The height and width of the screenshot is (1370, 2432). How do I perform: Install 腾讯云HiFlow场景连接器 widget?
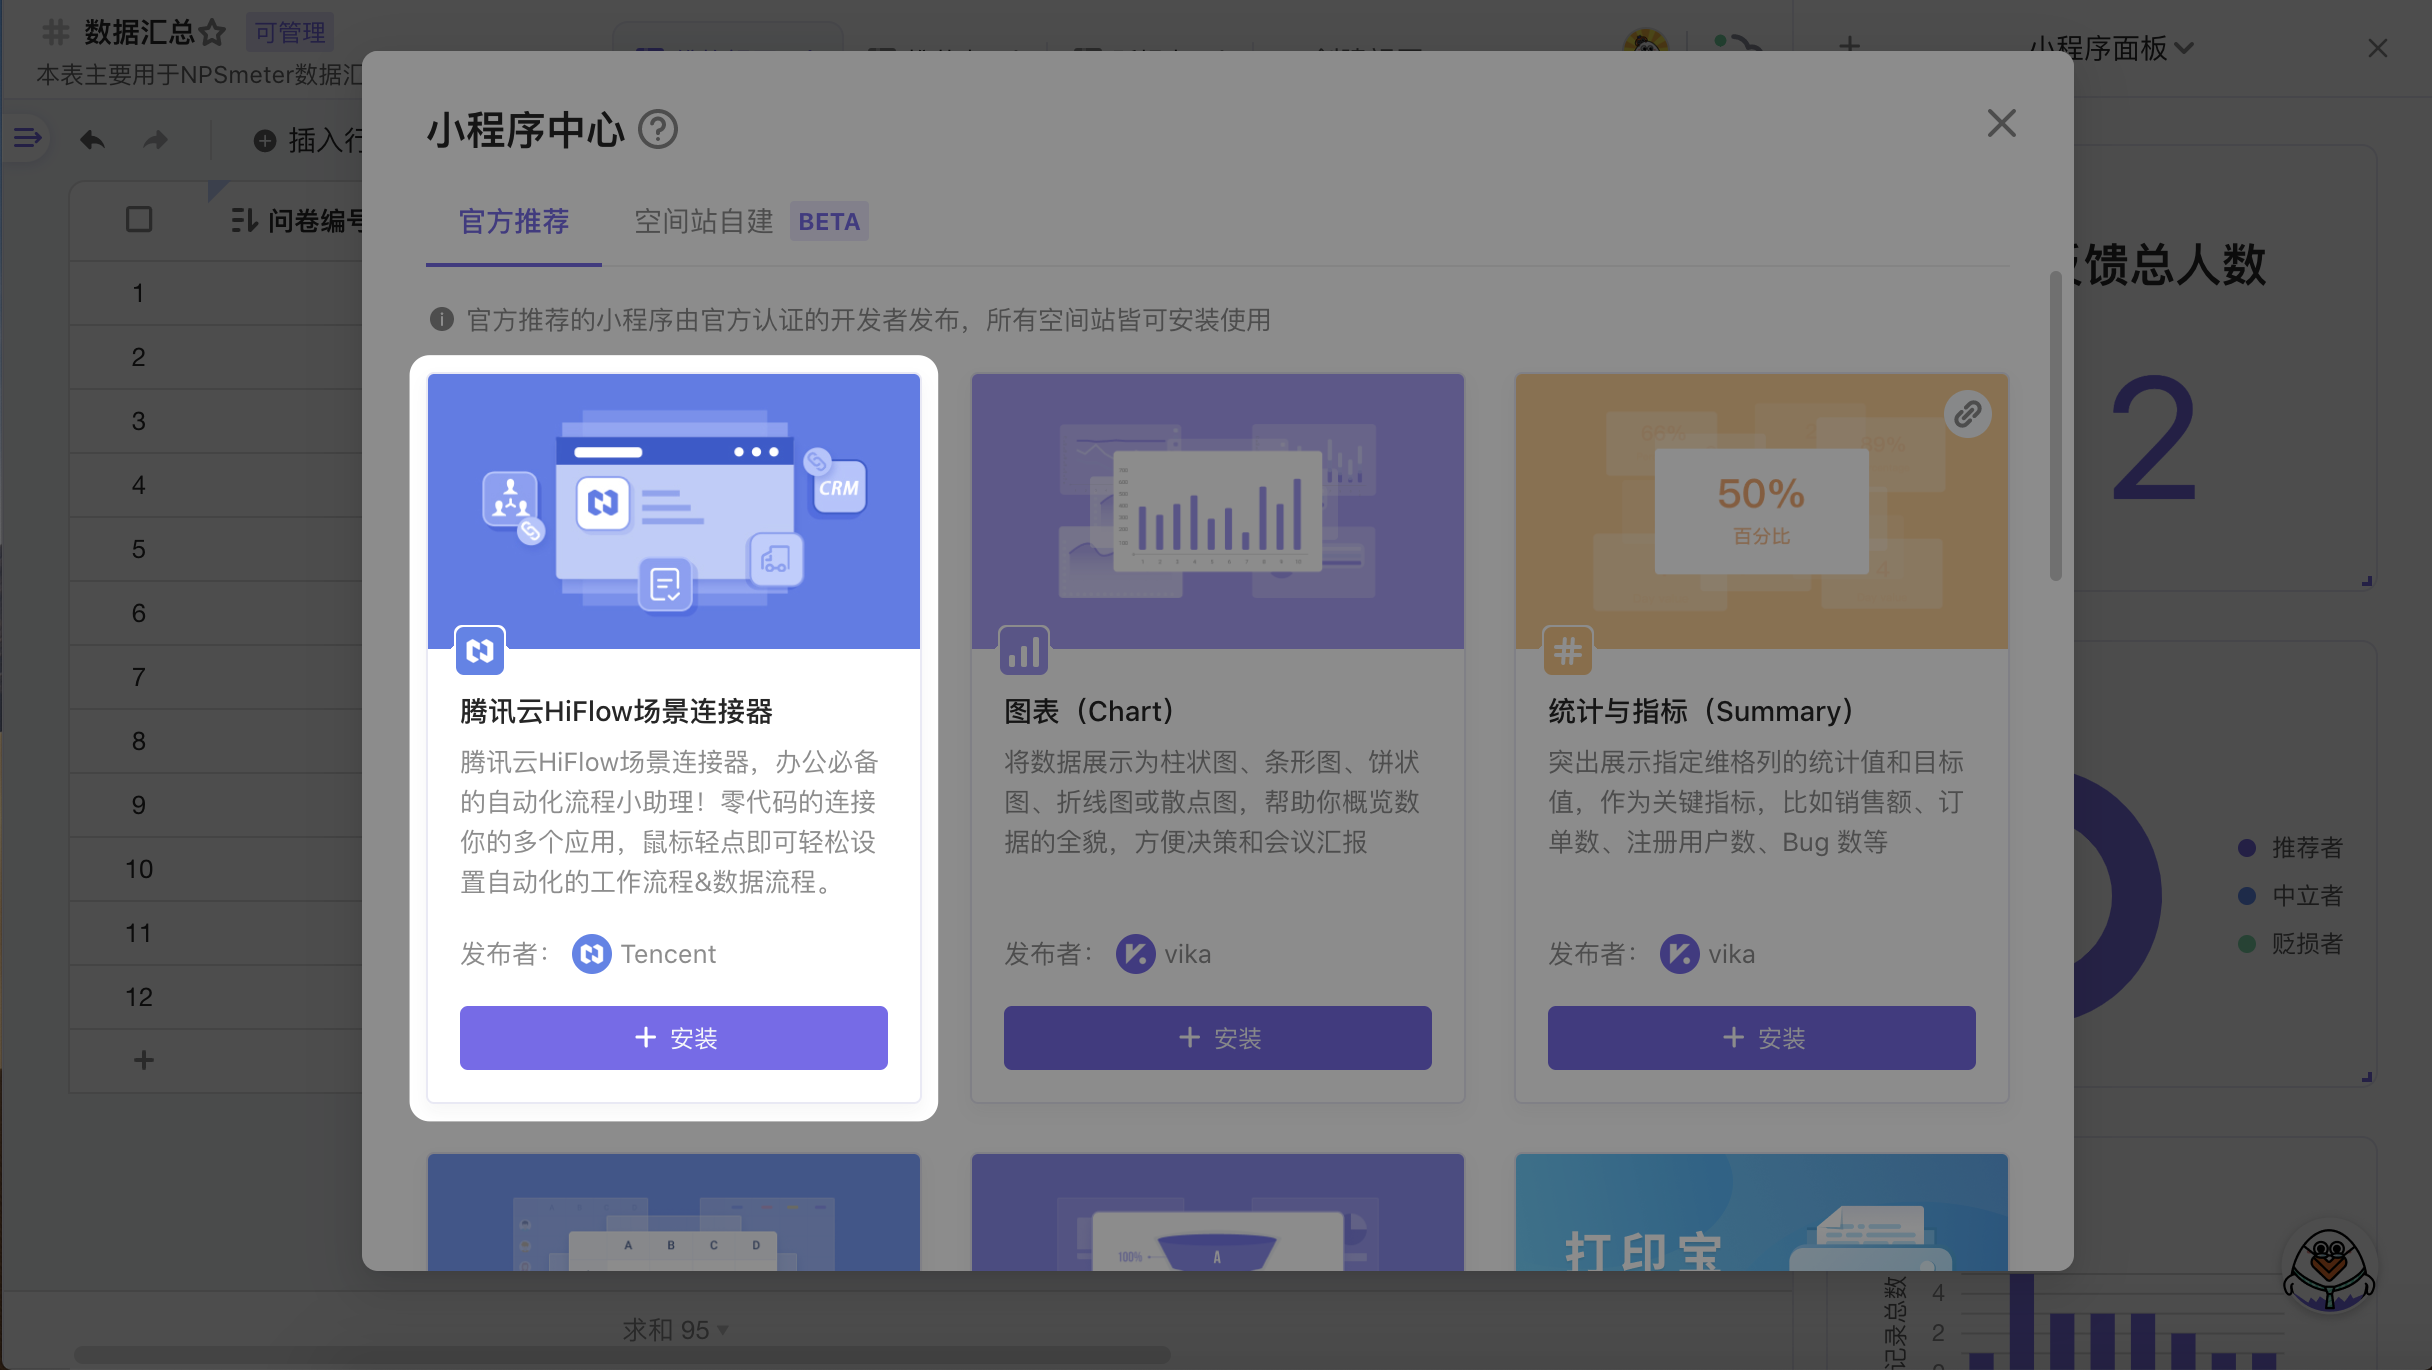[x=673, y=1038]
